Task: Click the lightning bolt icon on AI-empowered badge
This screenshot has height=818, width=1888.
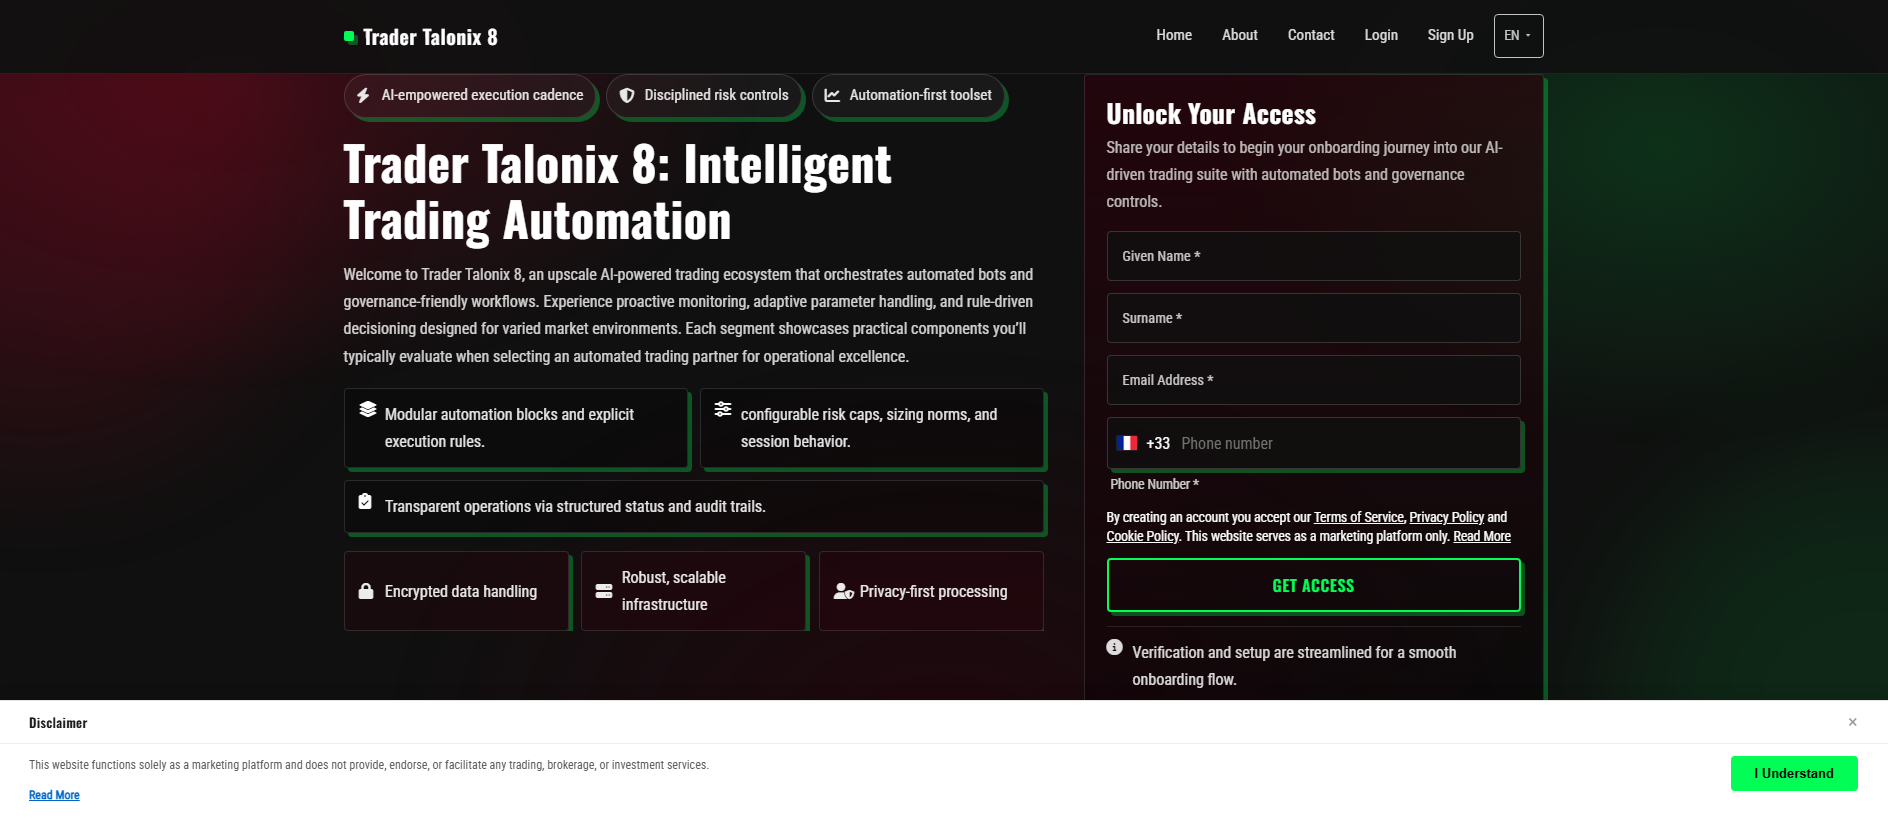Action: pos(363,95)
